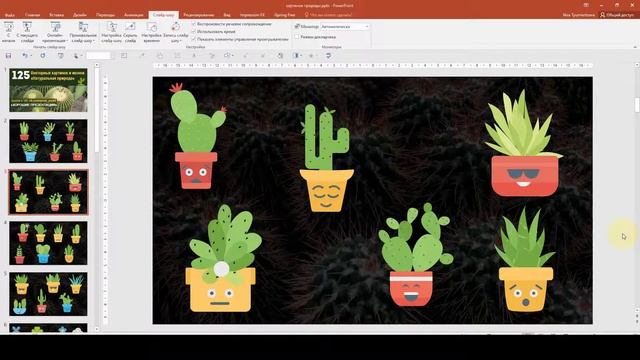
Task: Start show from current slide
Action: coord(27,32)
